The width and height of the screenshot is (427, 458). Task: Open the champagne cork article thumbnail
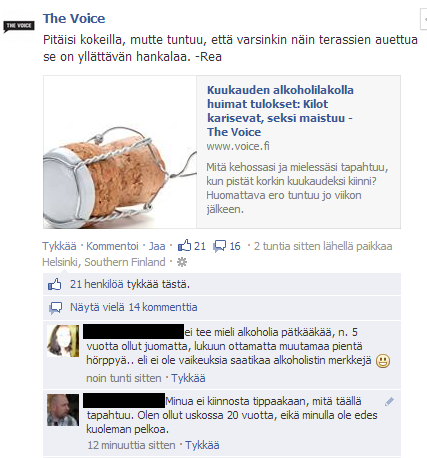point(120,152)
